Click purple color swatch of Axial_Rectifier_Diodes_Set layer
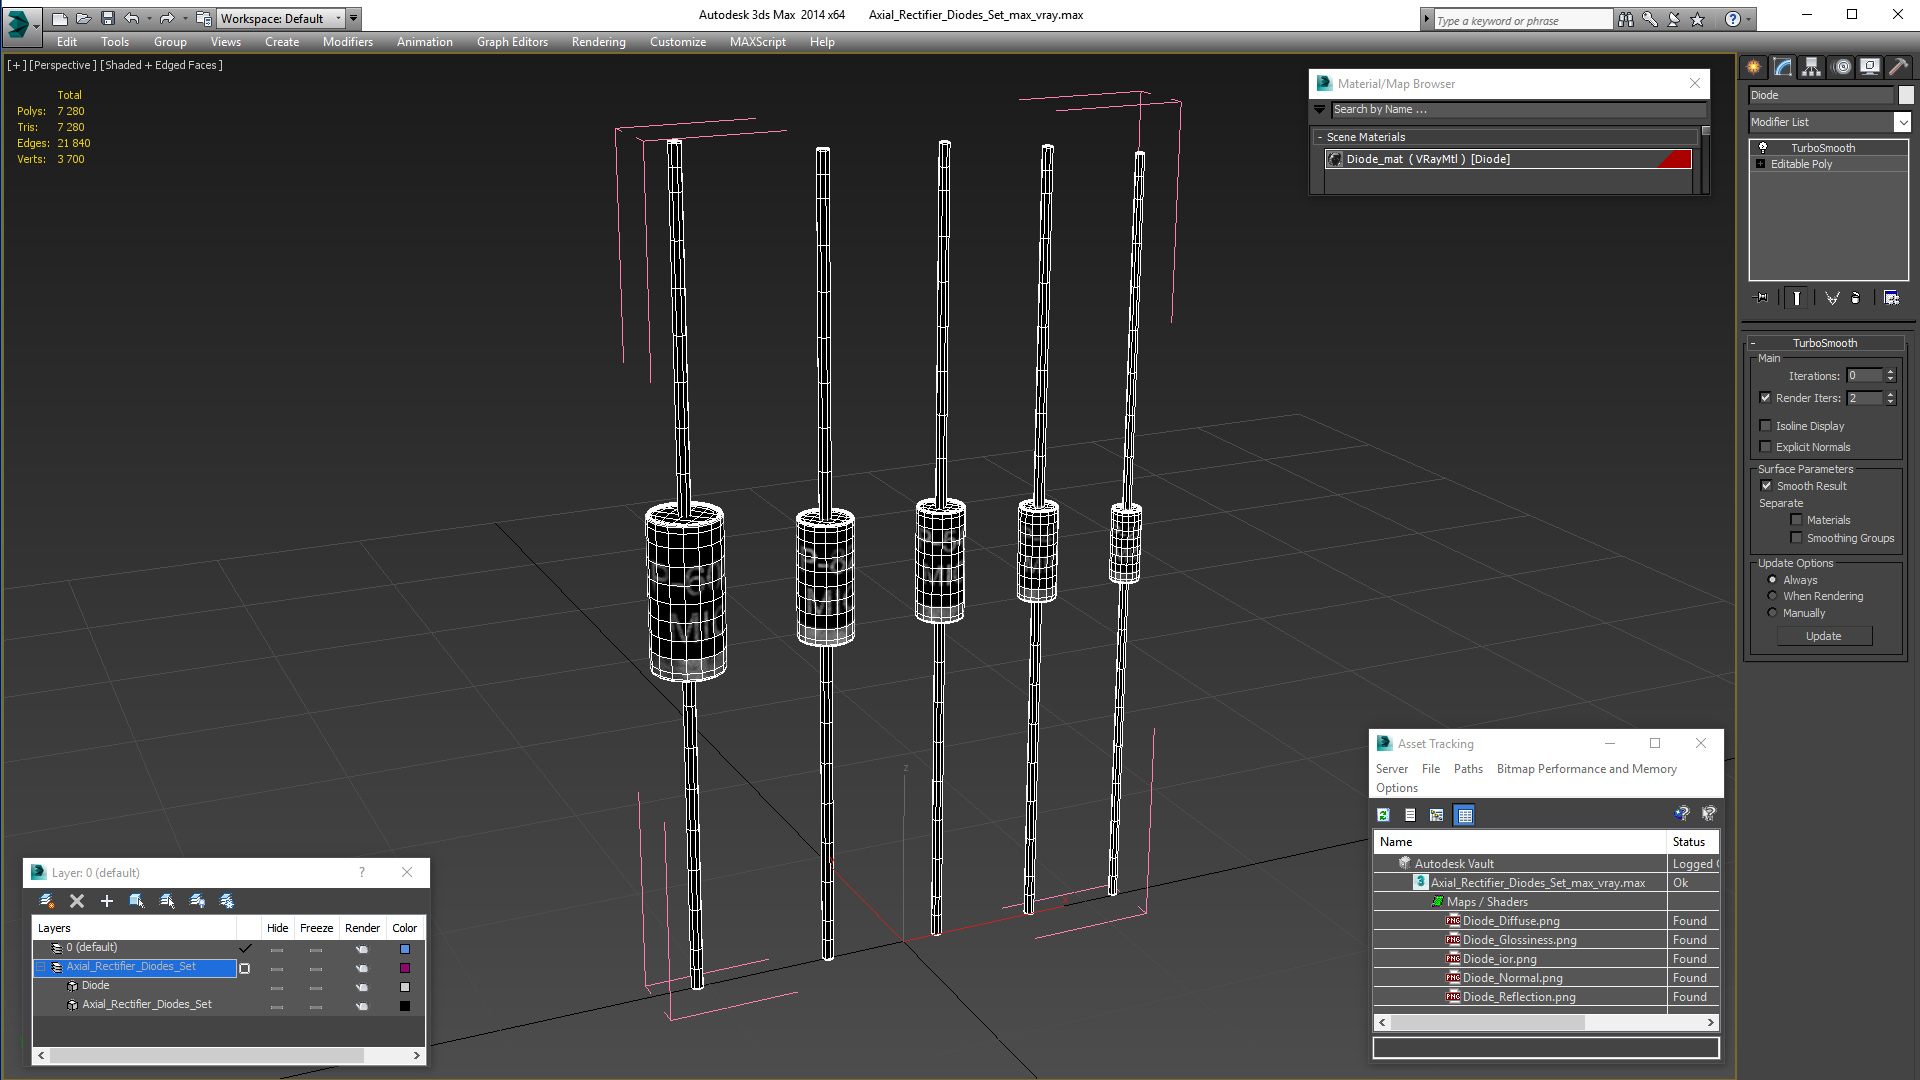 (x=405, y=968)
